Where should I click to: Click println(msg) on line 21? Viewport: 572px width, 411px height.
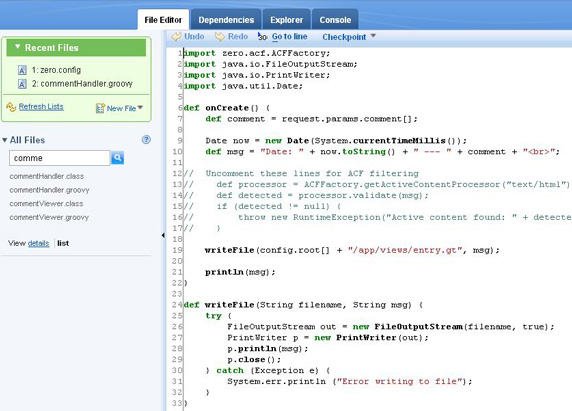point(240,272)
